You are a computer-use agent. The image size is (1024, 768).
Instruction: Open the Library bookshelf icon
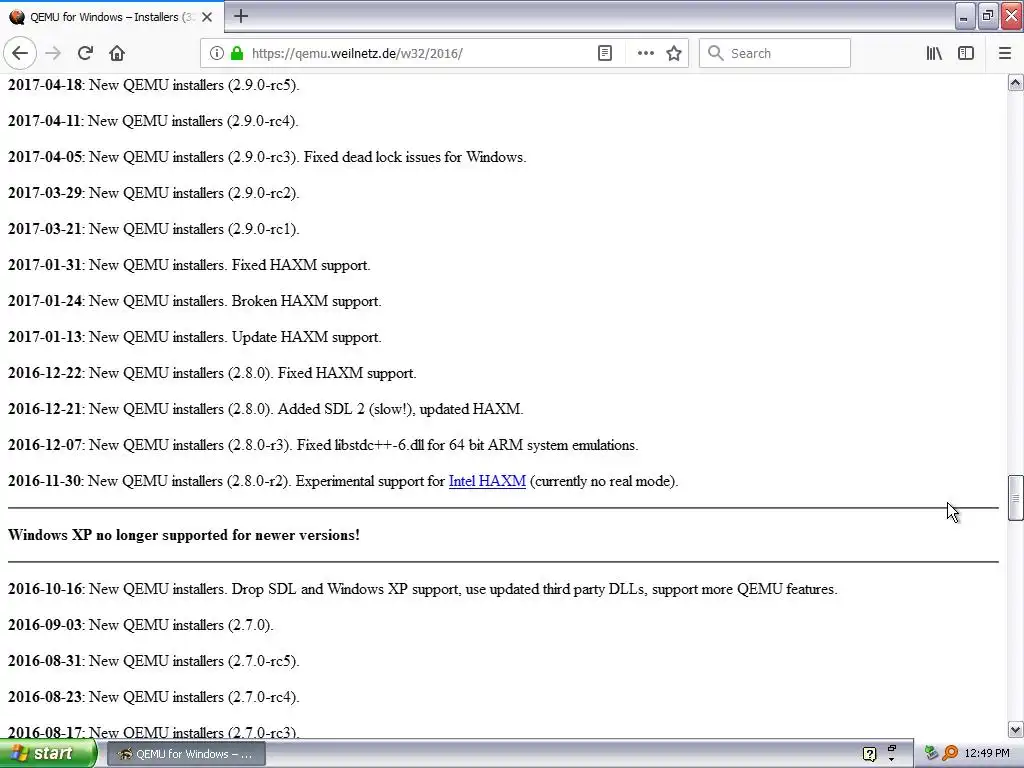pos(934,54)
